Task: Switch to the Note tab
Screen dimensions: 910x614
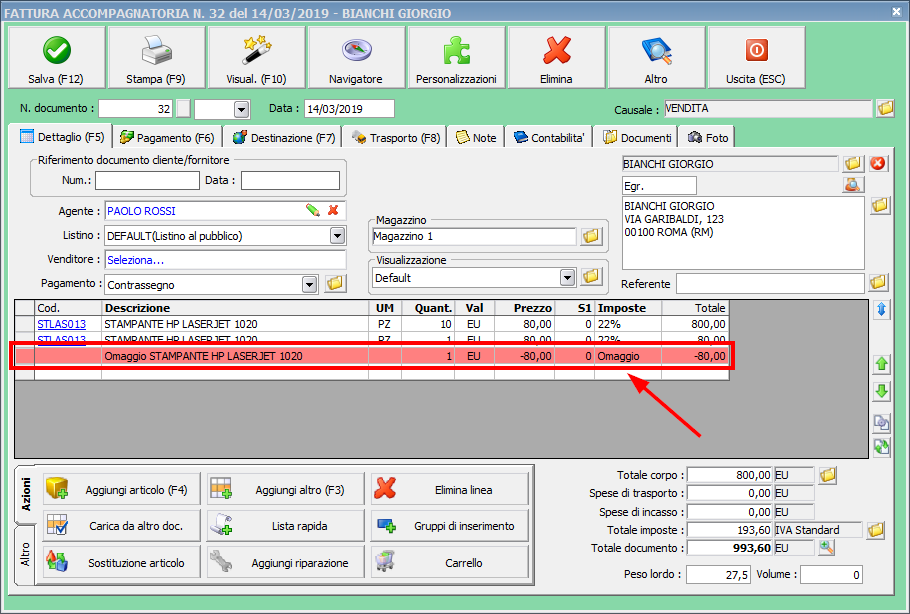Action: point(476,138)
